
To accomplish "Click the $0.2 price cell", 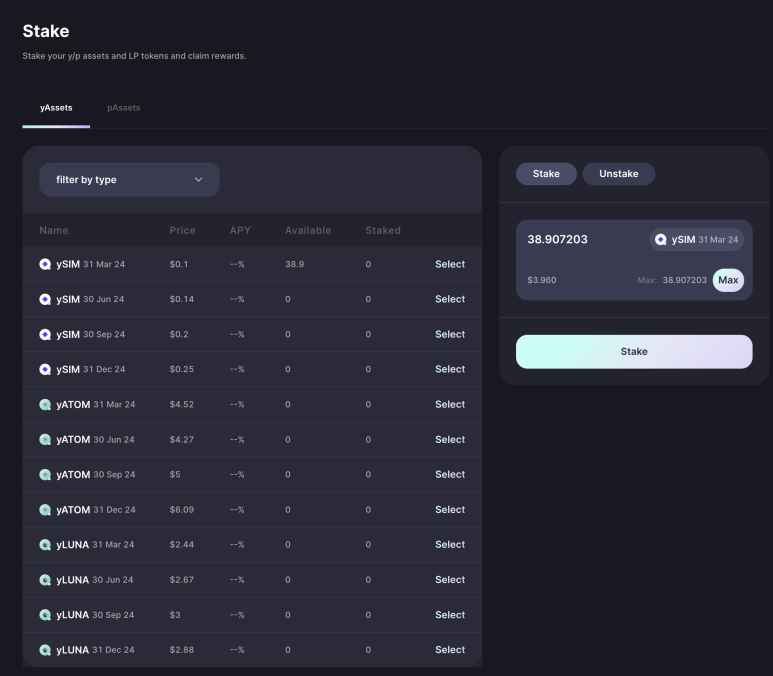I will click(x=179, y=334).
